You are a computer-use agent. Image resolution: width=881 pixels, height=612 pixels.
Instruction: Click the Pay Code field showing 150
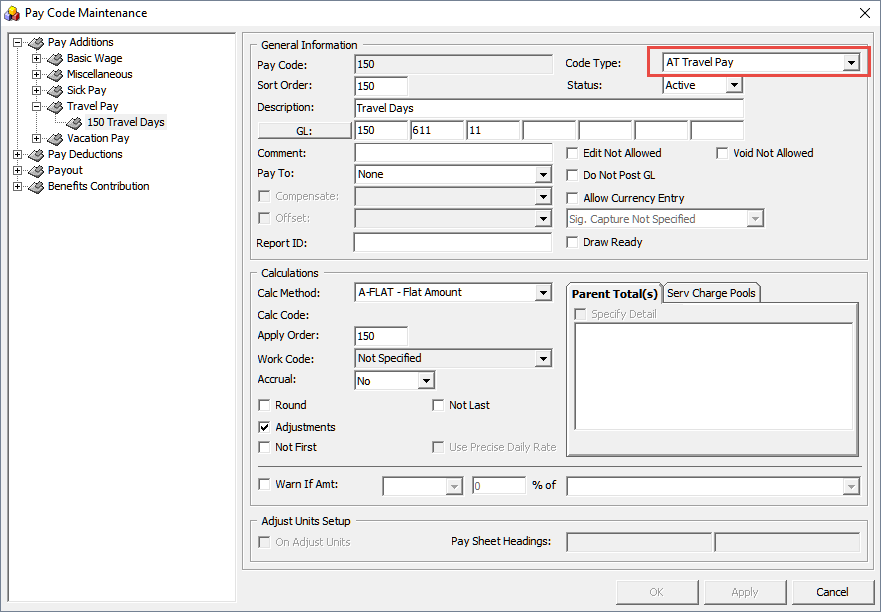453,65
